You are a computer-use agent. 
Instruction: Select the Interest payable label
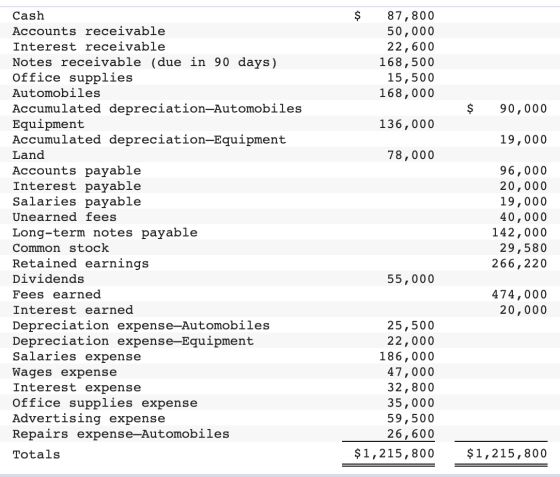77,186
